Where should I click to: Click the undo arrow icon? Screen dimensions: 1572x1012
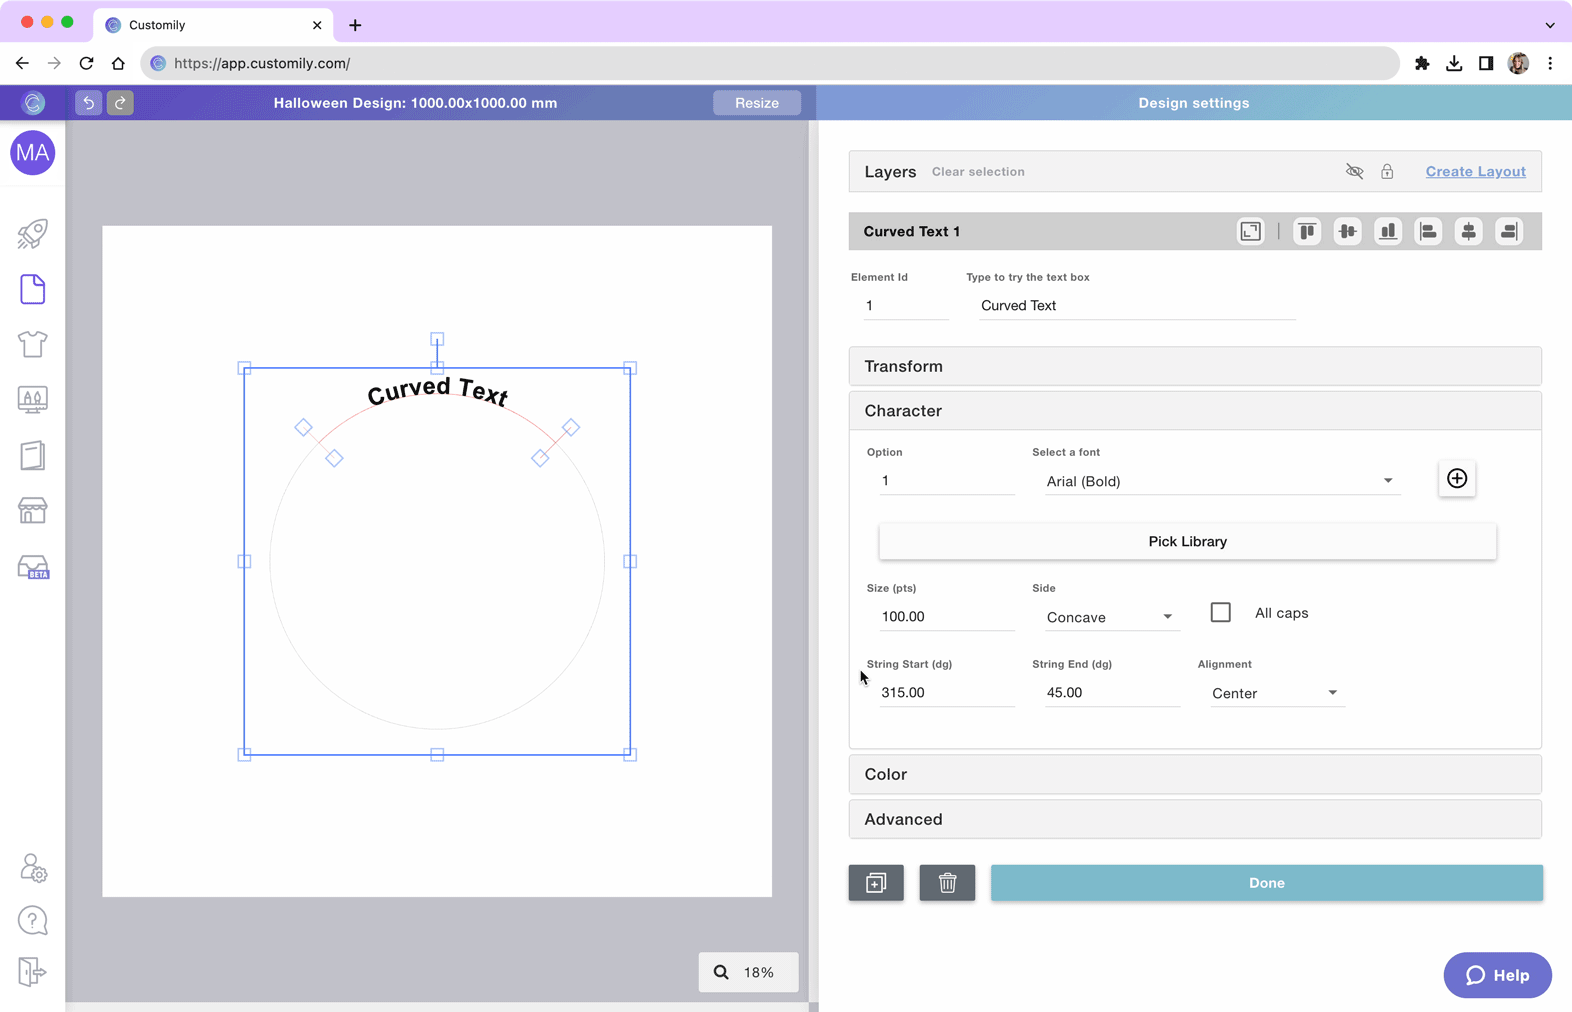(88, 103)
